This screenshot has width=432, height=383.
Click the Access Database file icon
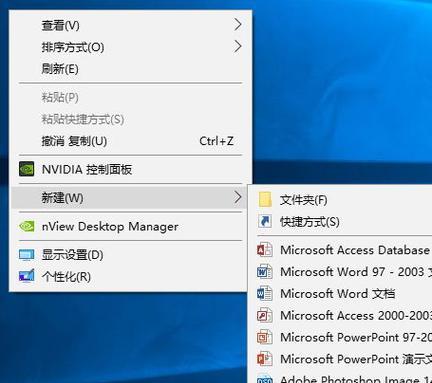click(x=265, y=250)
